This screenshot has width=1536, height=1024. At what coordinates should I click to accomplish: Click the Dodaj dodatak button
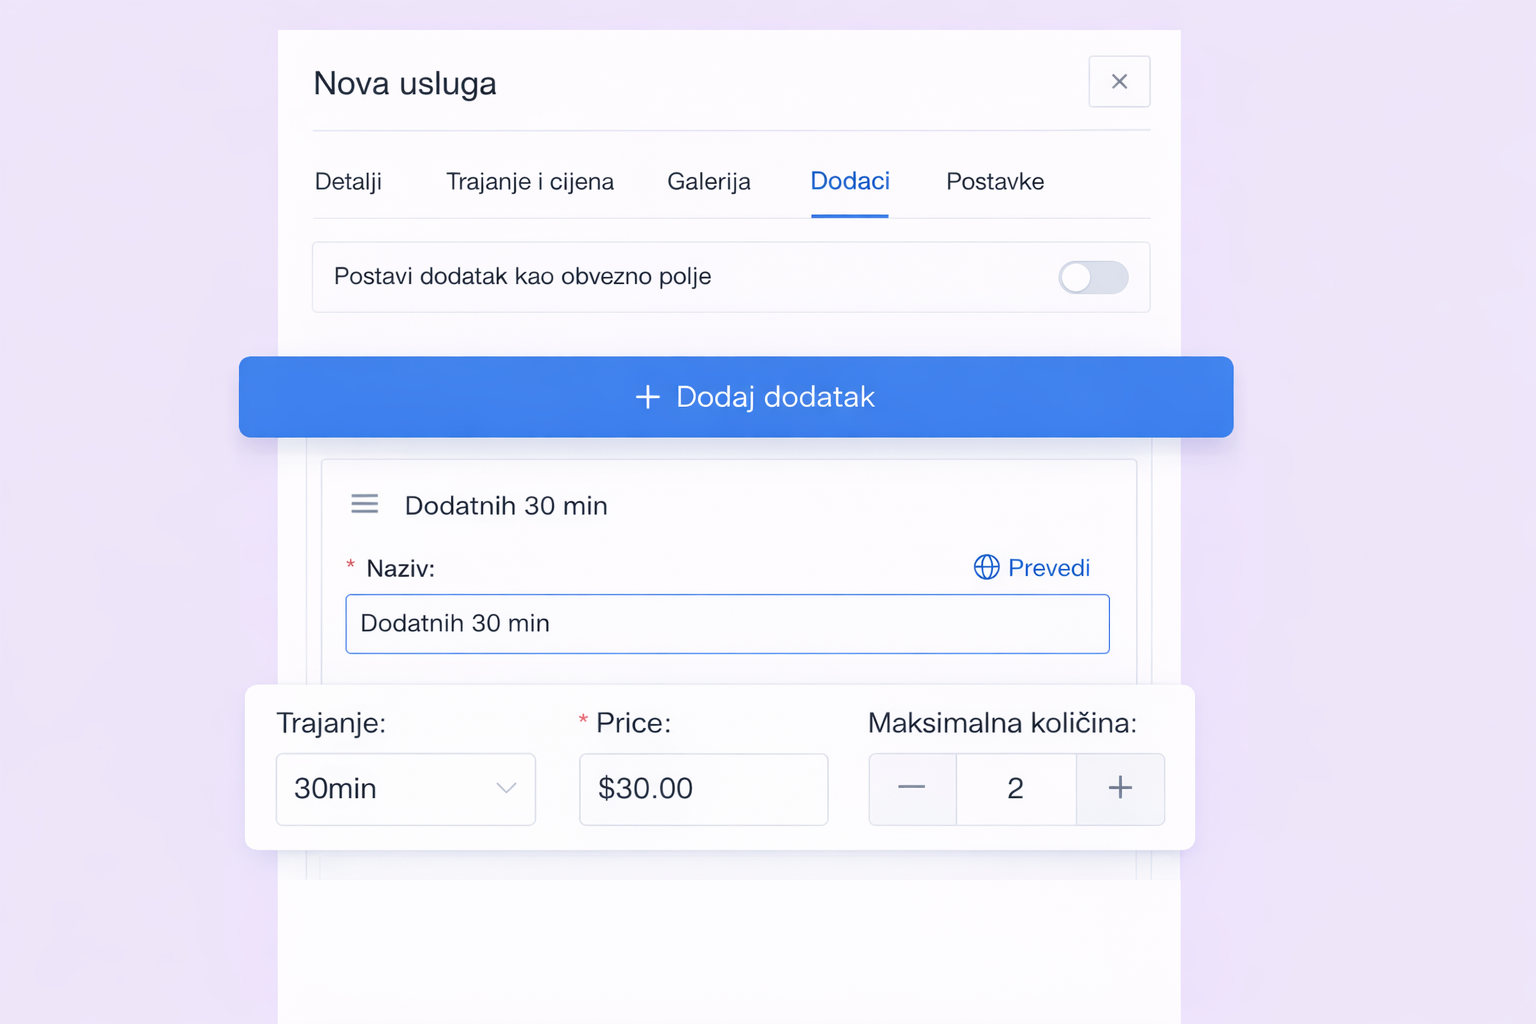736,397
